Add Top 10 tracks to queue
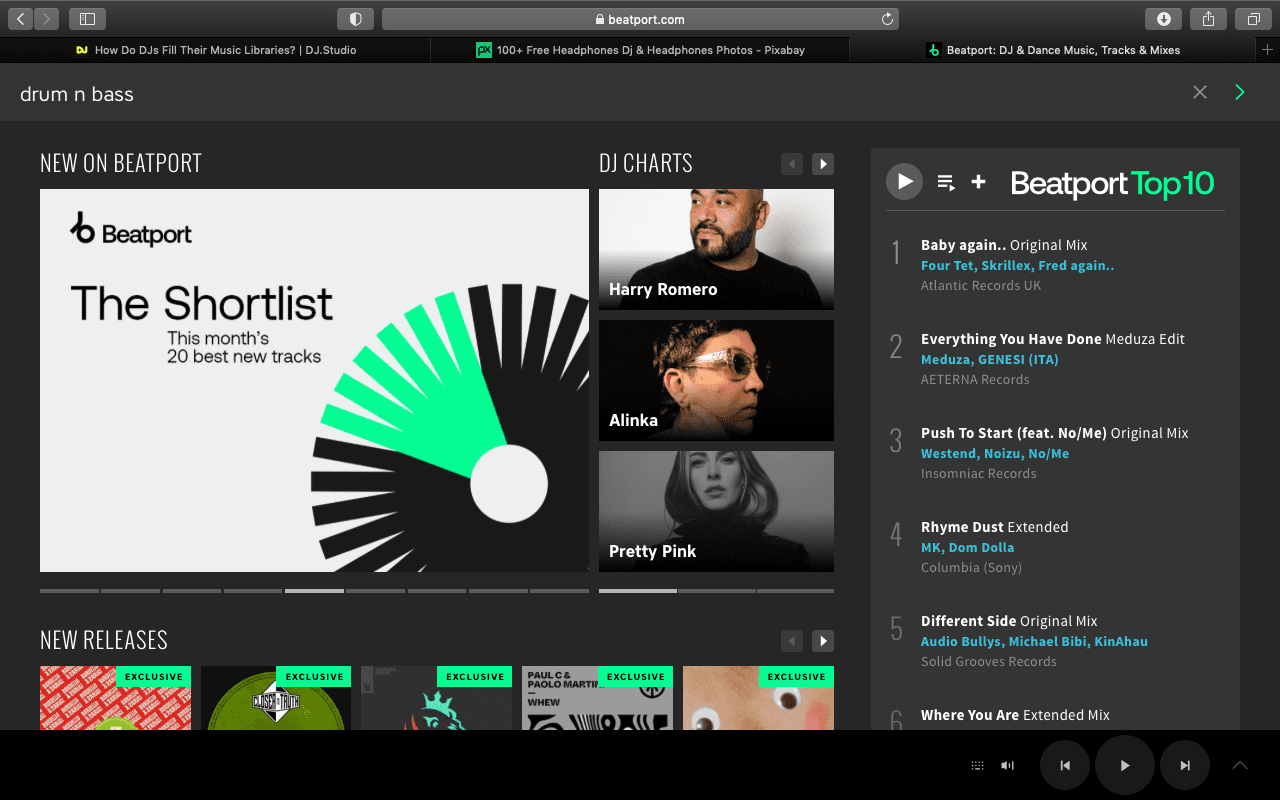The width and height of the screenshot is (1280, 800). point(945,182)
